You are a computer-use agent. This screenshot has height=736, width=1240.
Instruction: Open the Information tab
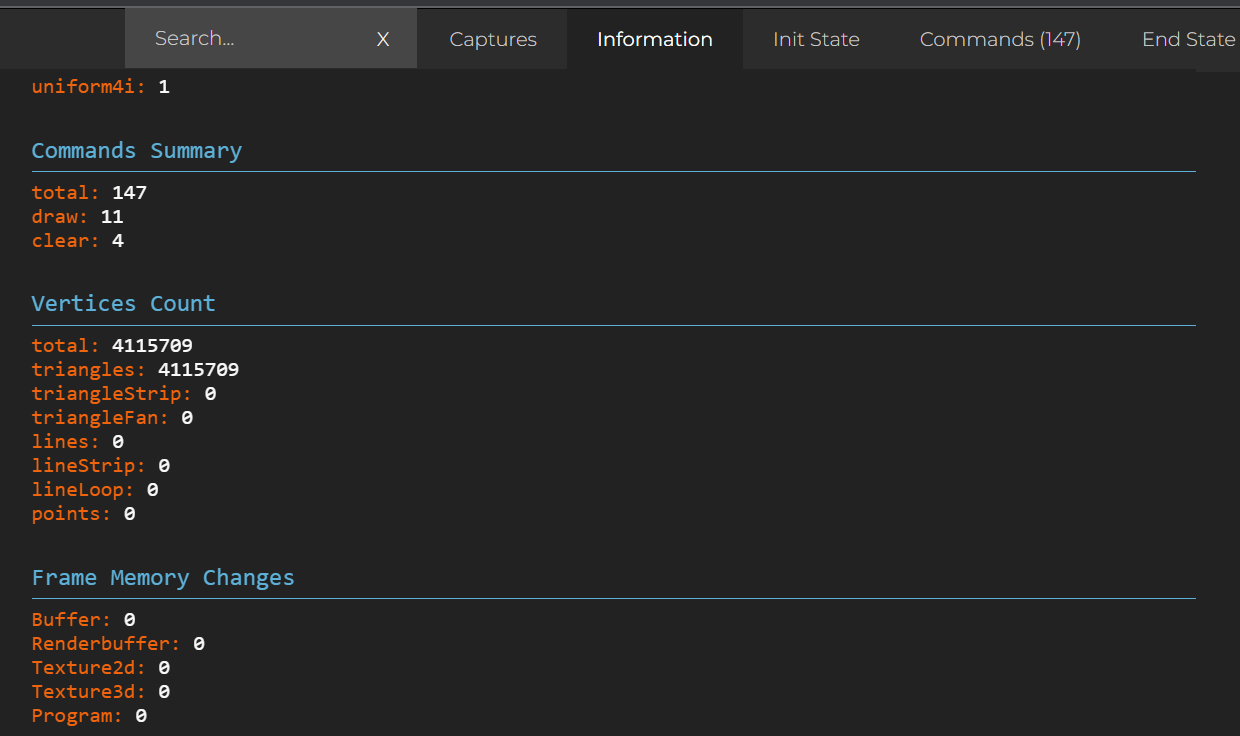(x=654, y=39)
